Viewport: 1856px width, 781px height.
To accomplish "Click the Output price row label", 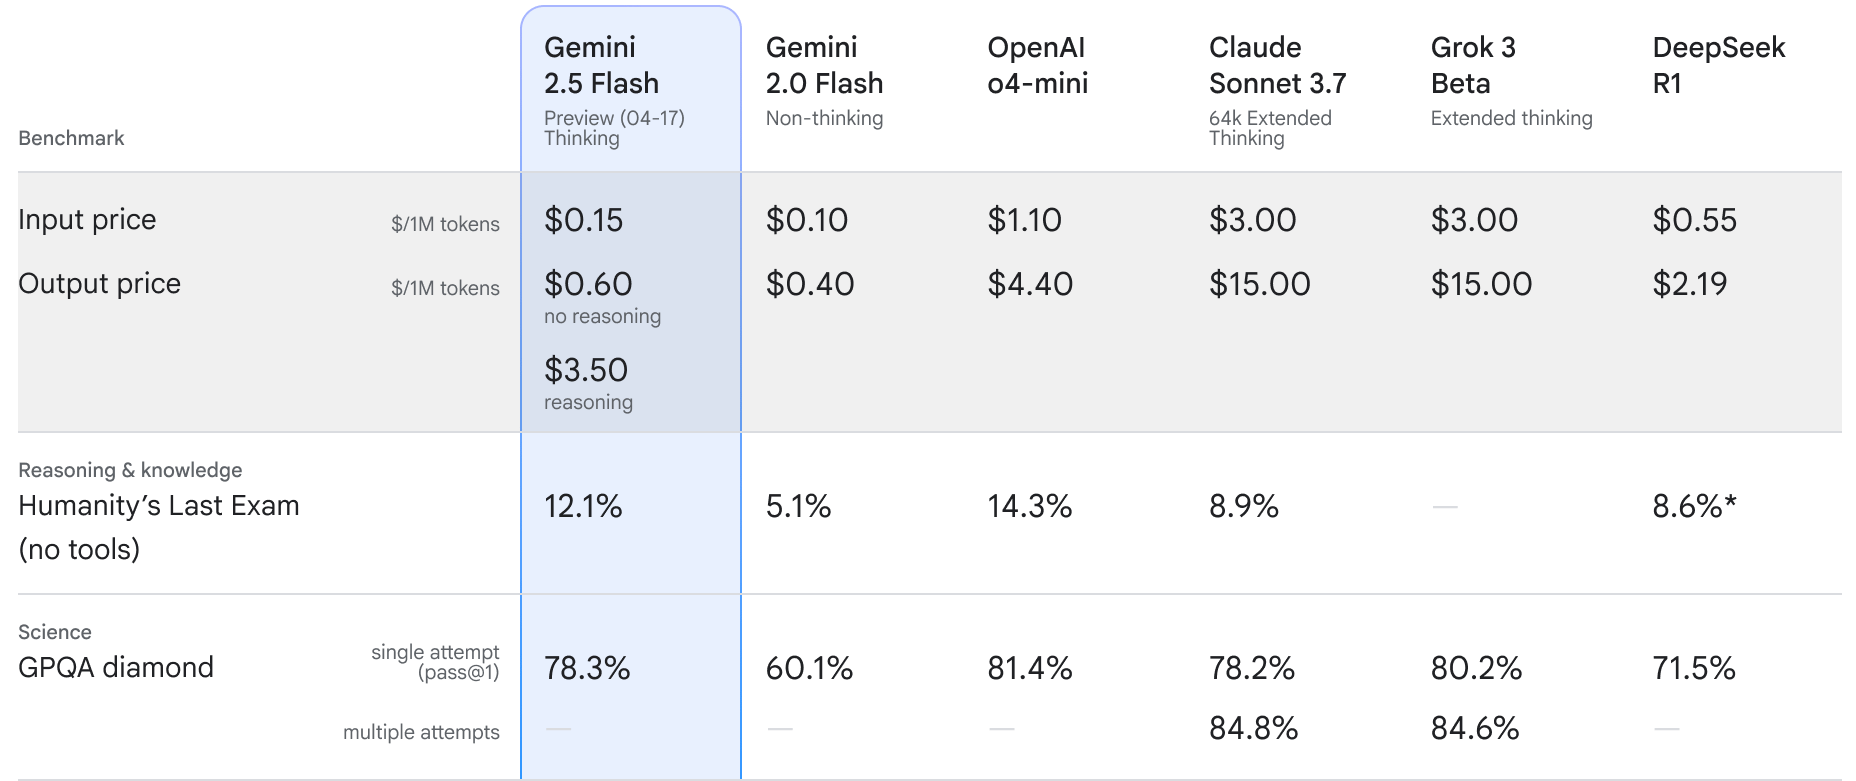I will click(99, 284).
